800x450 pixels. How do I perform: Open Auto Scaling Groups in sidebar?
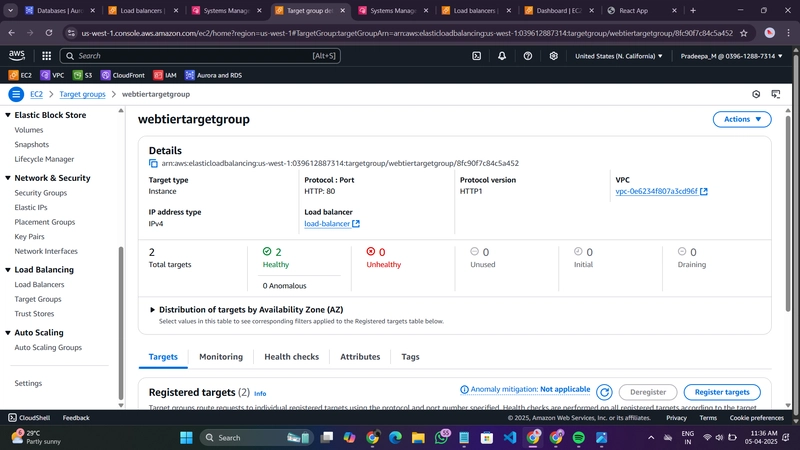tap(48, 347)
